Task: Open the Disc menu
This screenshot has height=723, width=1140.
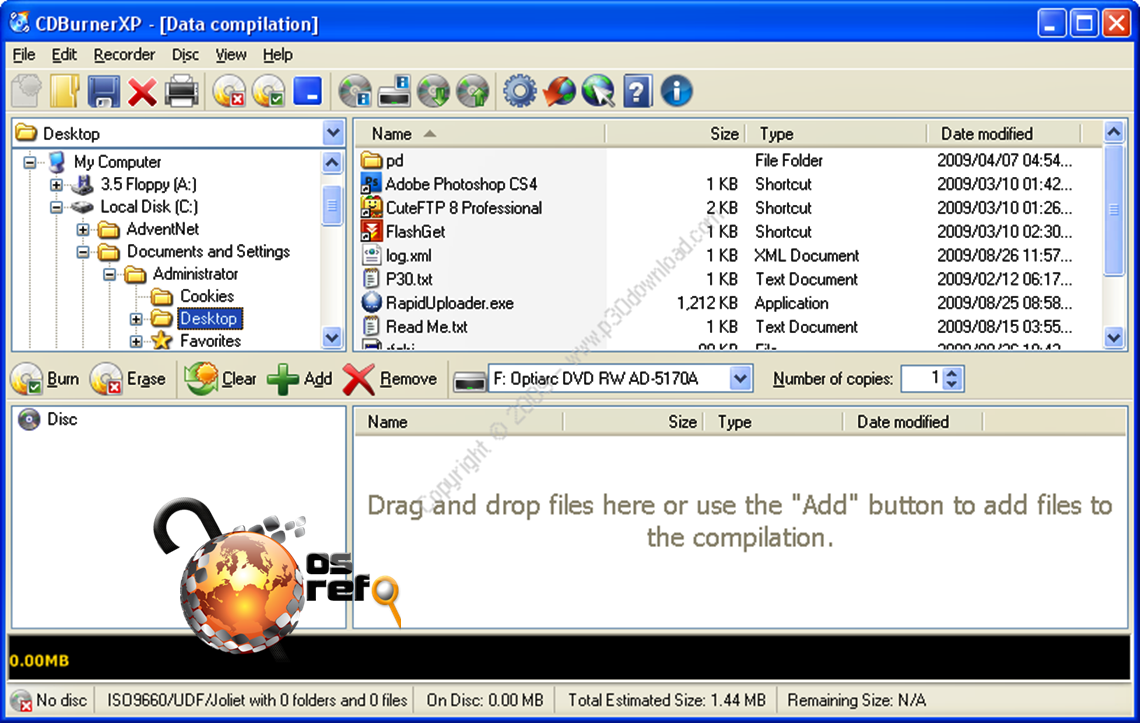Action: click(x=185, y=55)
